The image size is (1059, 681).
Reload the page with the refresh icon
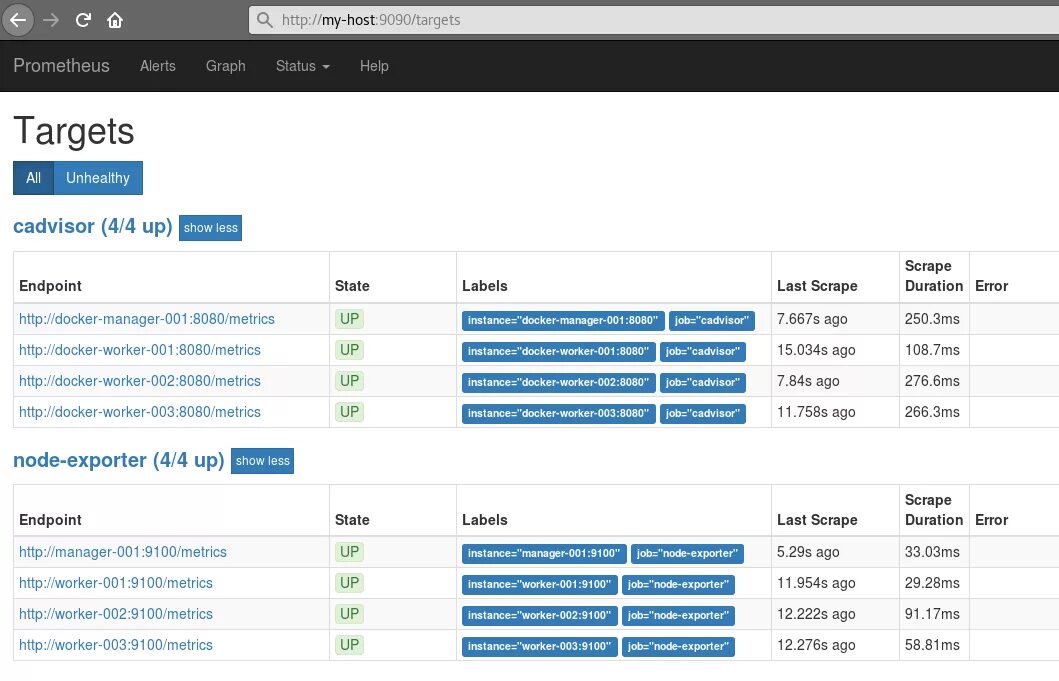pos(83,20)
